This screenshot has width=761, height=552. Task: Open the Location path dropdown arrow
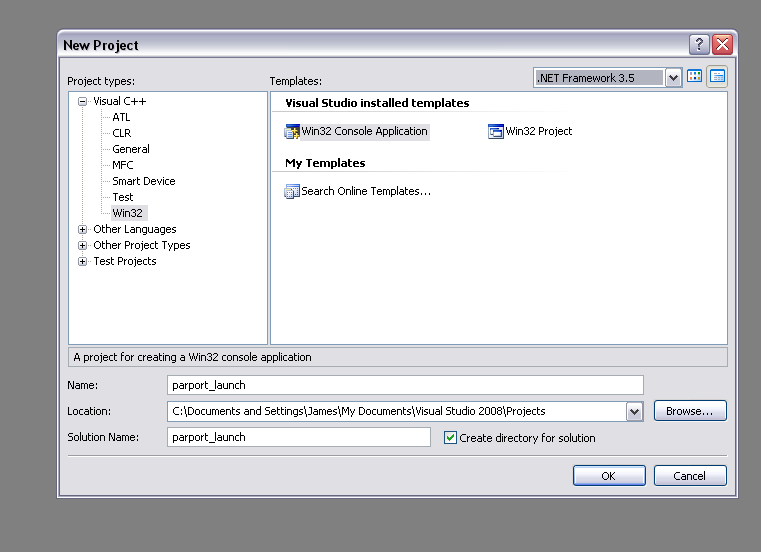634,412
